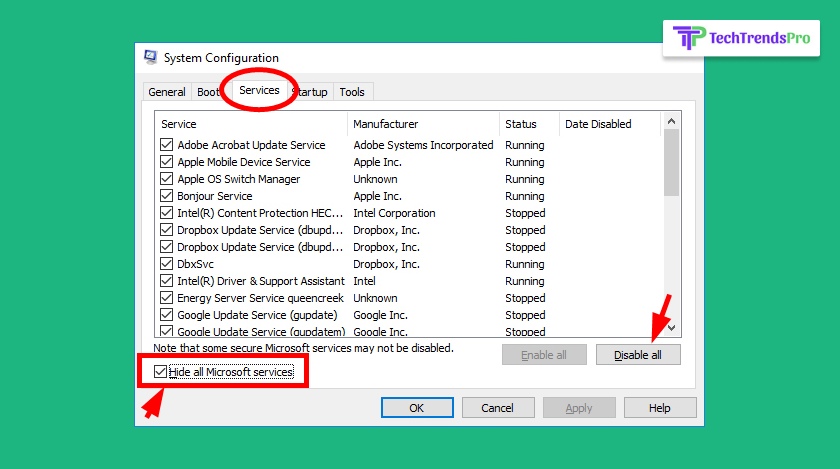Click the services list scroll up arrow
Screen dimensions: 840x469
pyautogui.click(x=671, y=121)
